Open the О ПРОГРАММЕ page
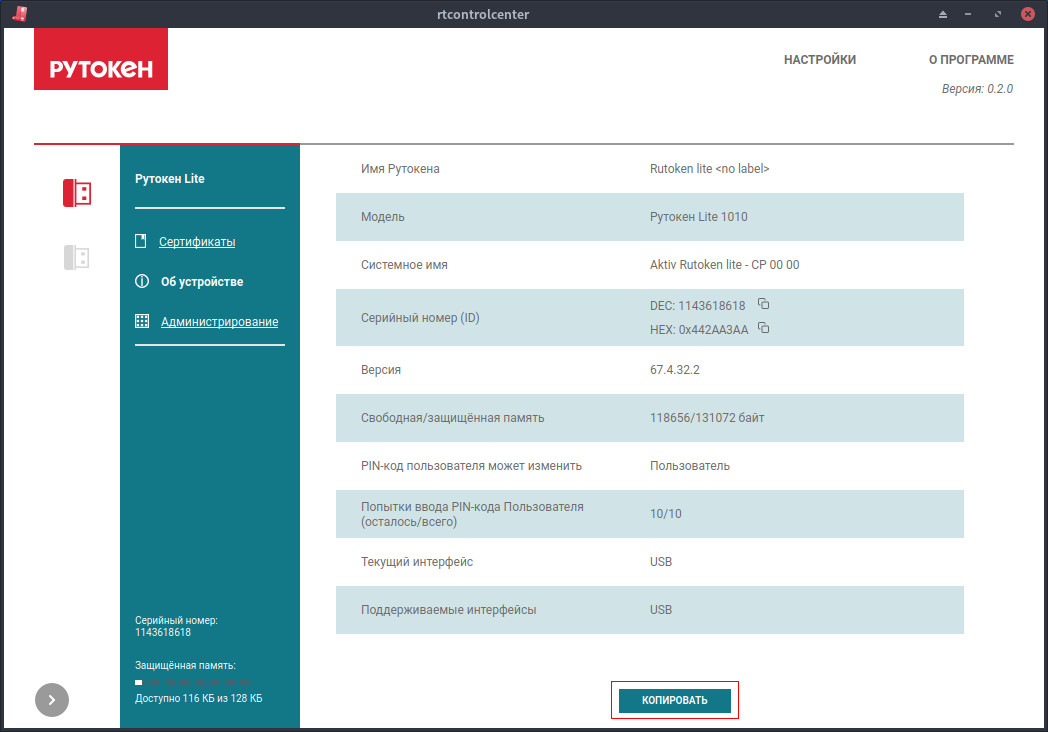1048x732 pixels. point(971,59)
